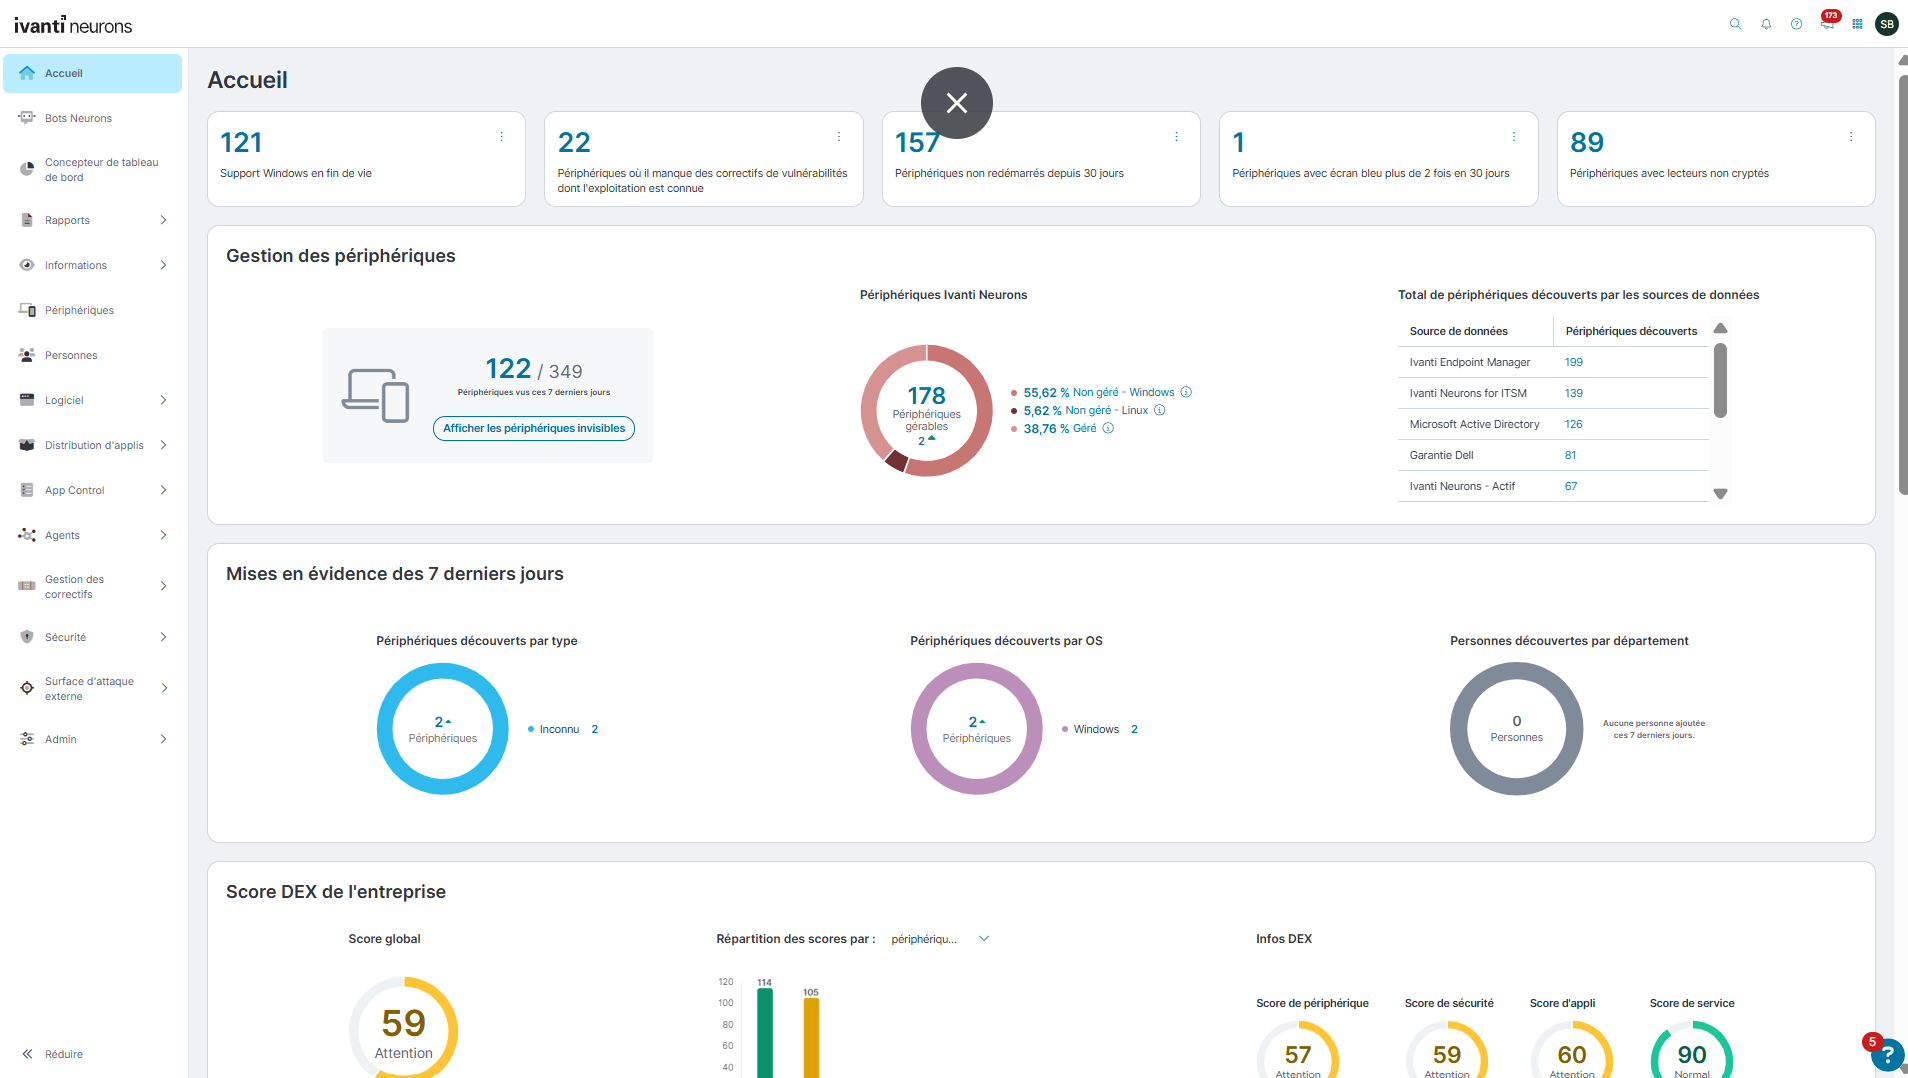Open the 81 Garantie Dell count

click(x=1571, y=455)
